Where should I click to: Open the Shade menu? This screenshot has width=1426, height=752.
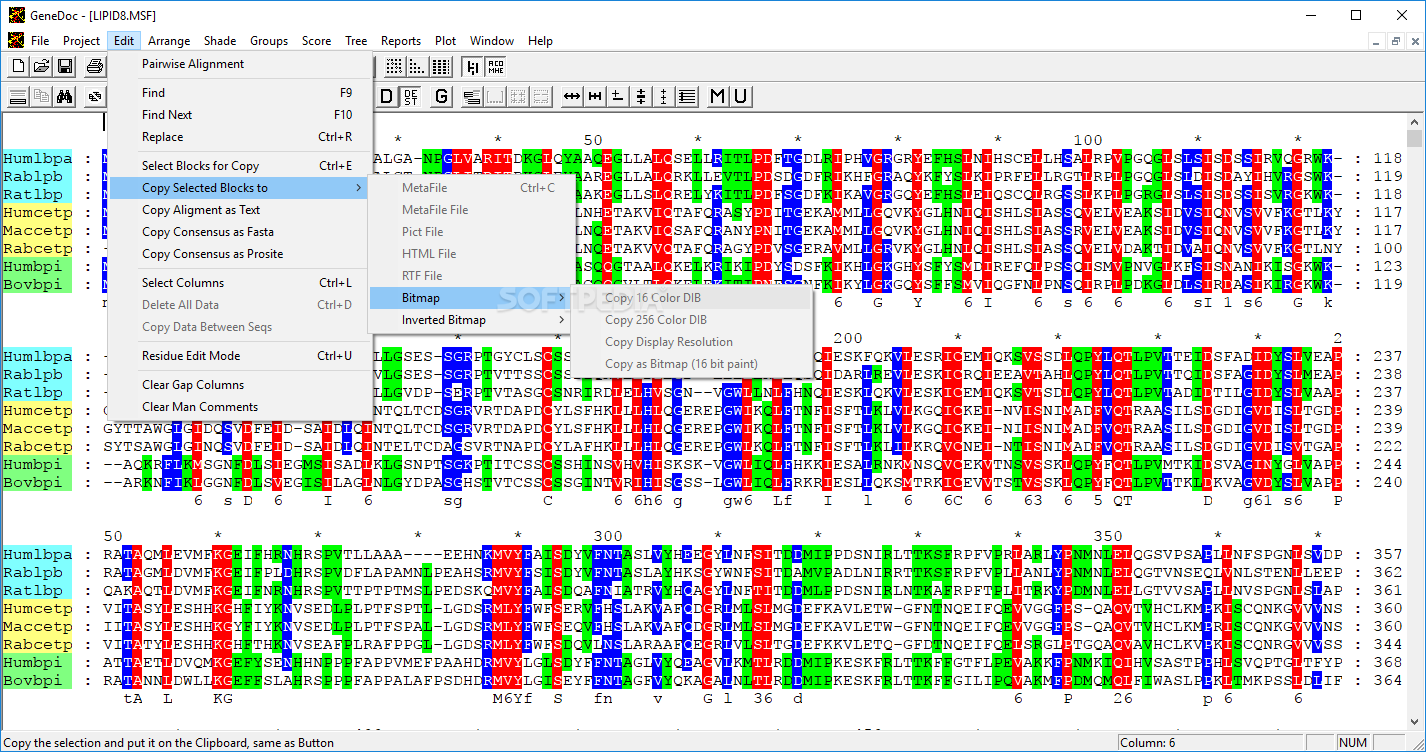coord(220,41)
